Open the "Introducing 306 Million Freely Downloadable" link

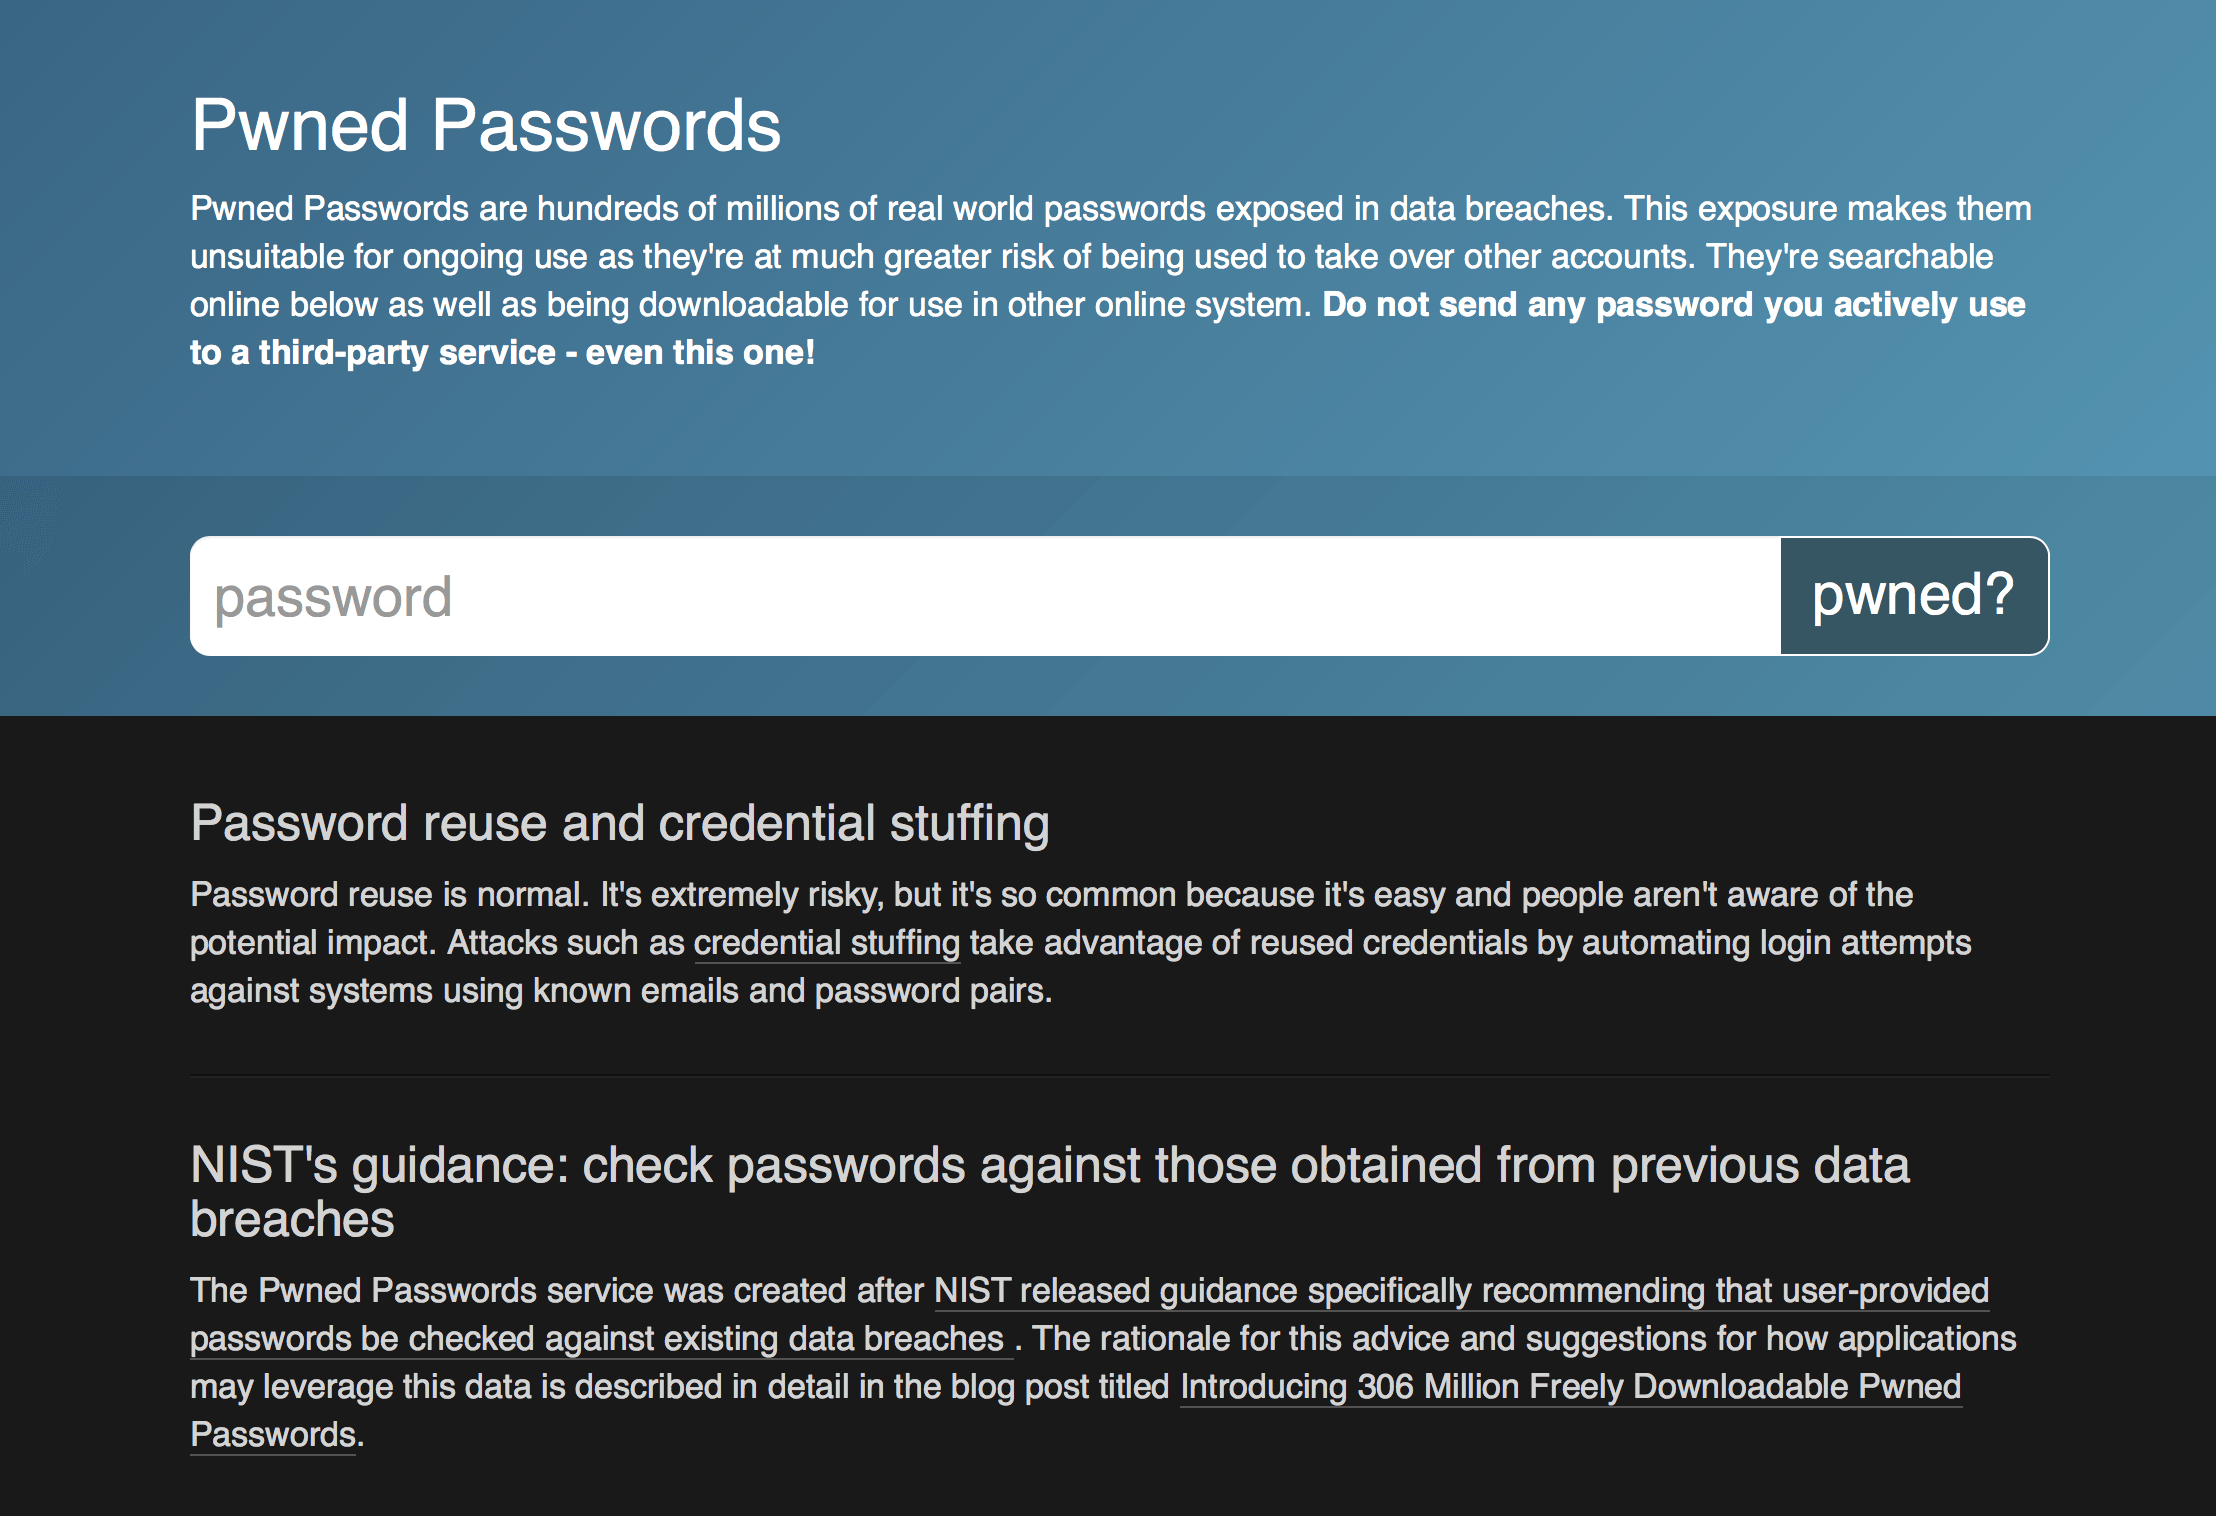point(1570,1387)
